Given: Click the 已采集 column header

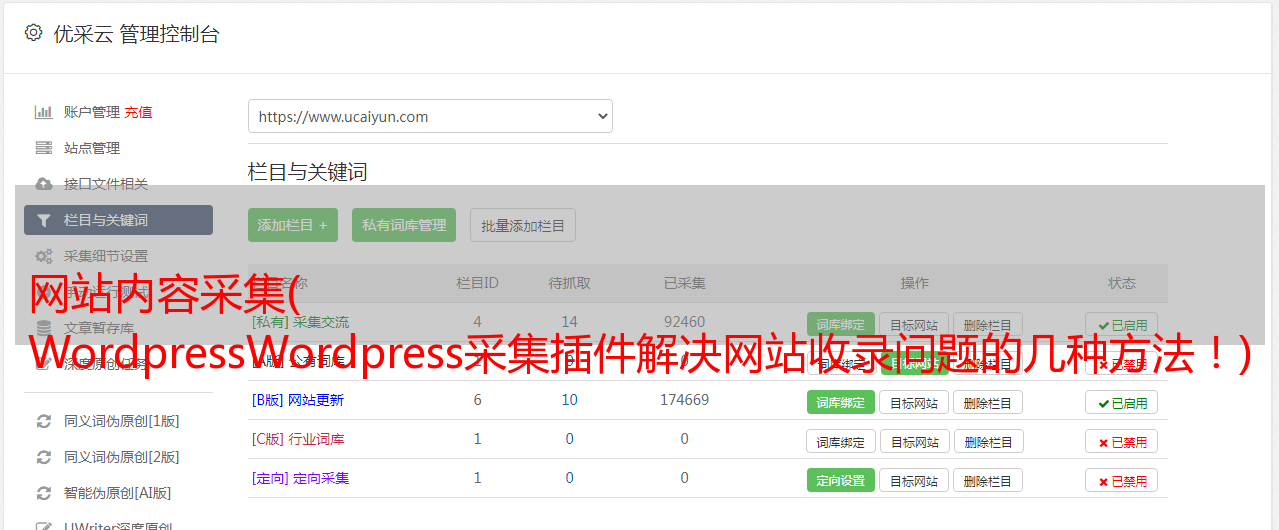Looking at the screenshot, I should tap(685, 283).
